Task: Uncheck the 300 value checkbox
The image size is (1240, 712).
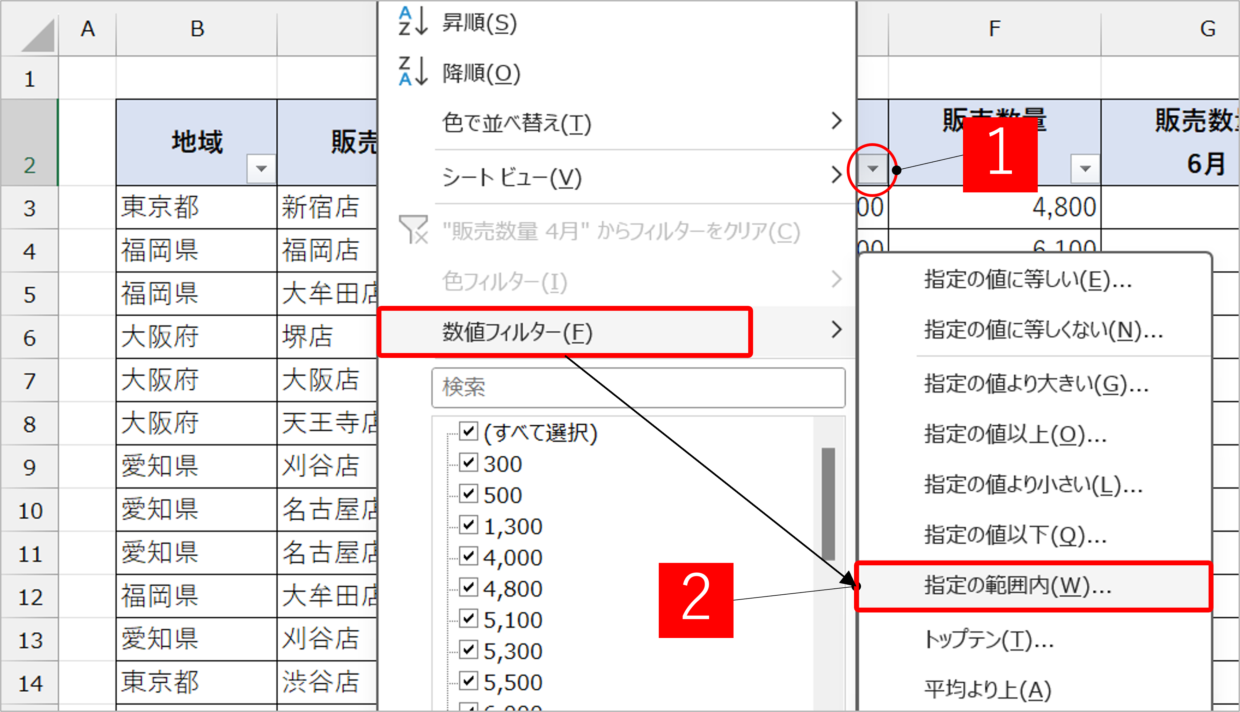Action: [x=468, y=464]
